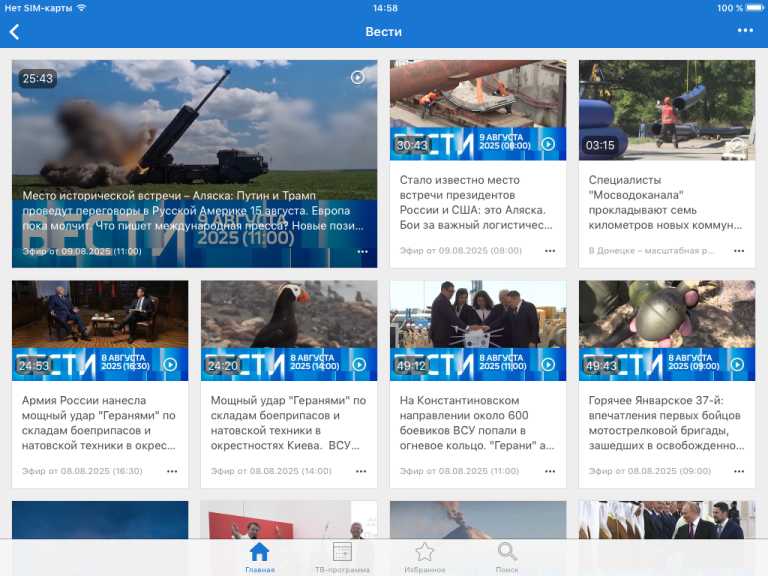
Task: Click the 'Эфир от 08.08.2025 (16:30)' text
Action: [x=82, y=471]
